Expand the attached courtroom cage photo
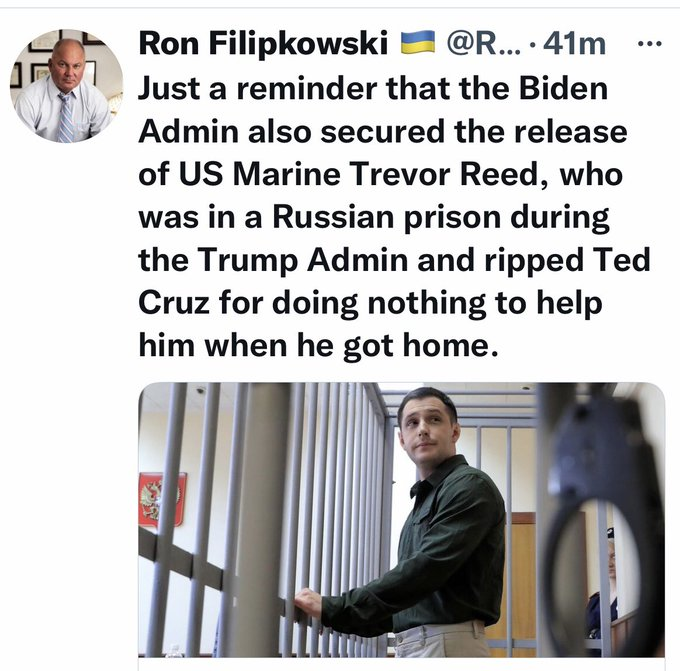 click(402, 520)
